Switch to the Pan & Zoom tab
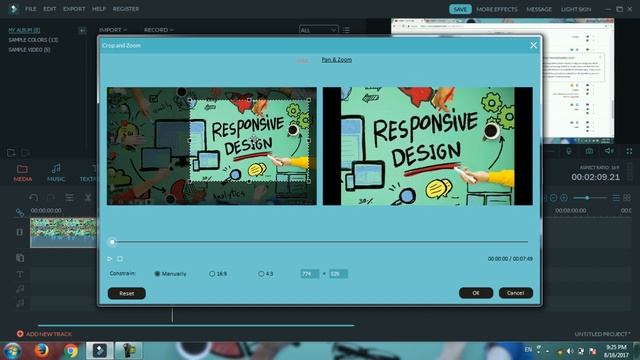 [x=336, y=60]
